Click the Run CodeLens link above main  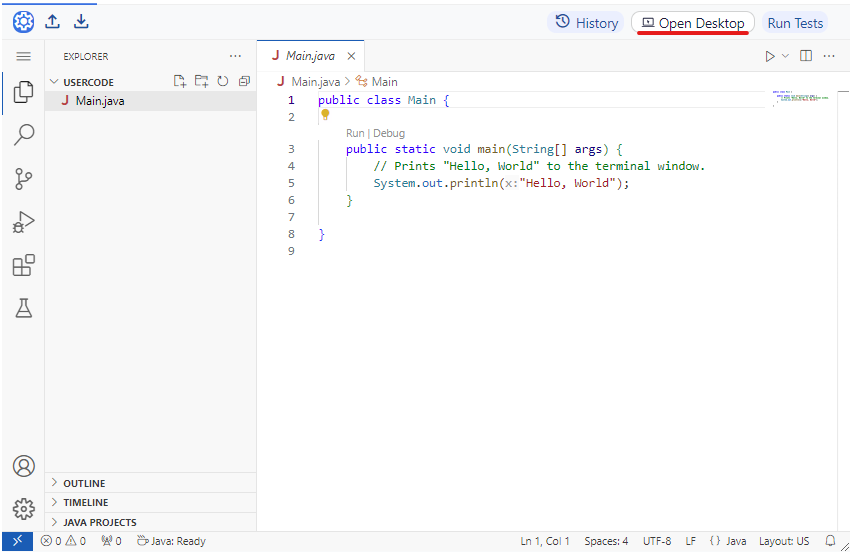pos(355,133)
